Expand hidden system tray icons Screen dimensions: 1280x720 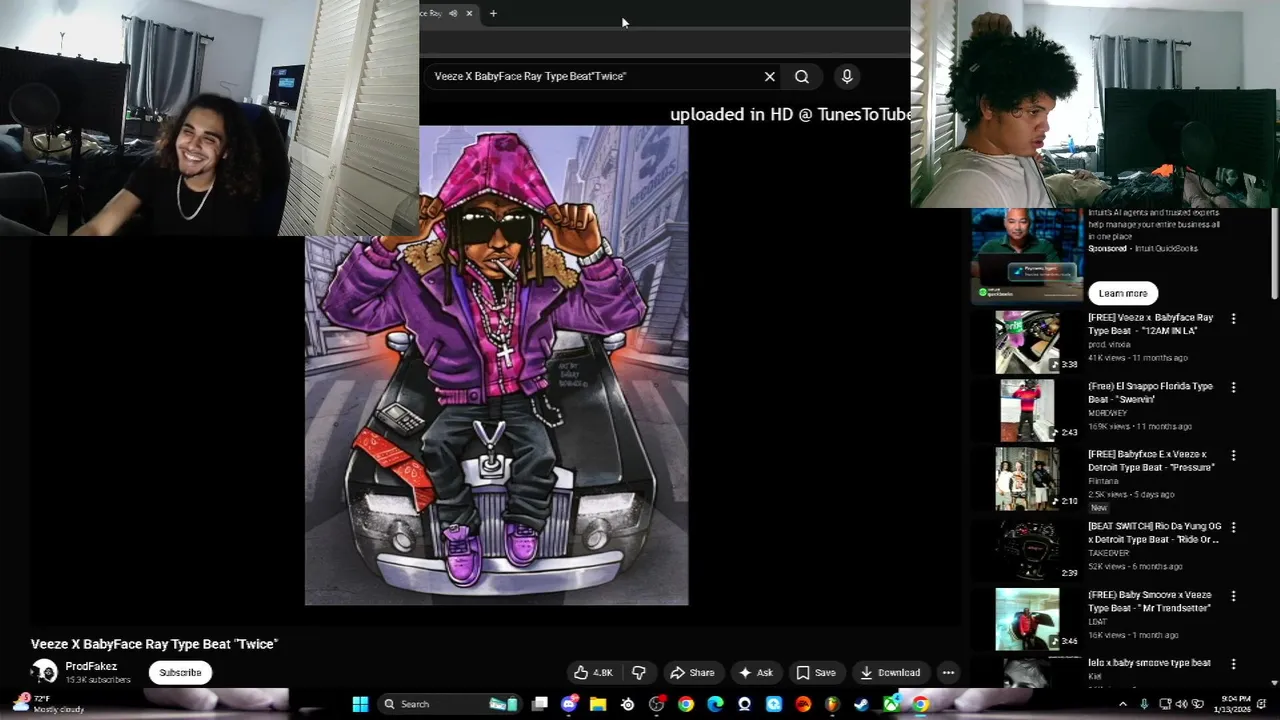point(1123,704)
